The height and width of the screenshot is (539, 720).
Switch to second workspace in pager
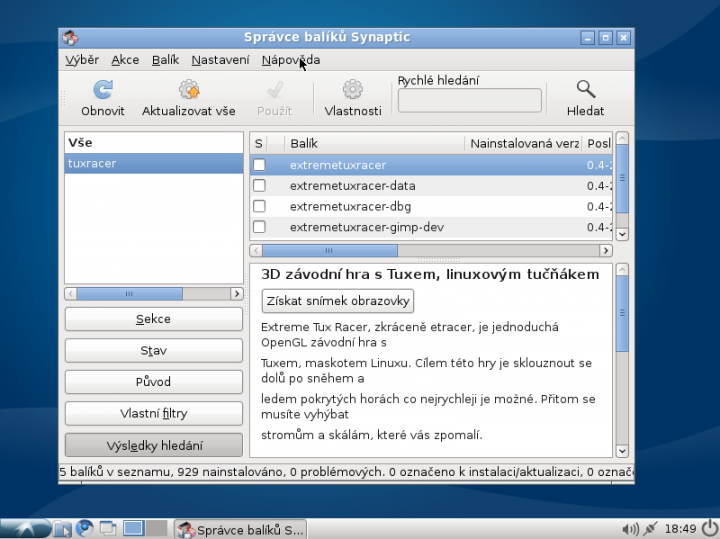click(x=156, y=528)
